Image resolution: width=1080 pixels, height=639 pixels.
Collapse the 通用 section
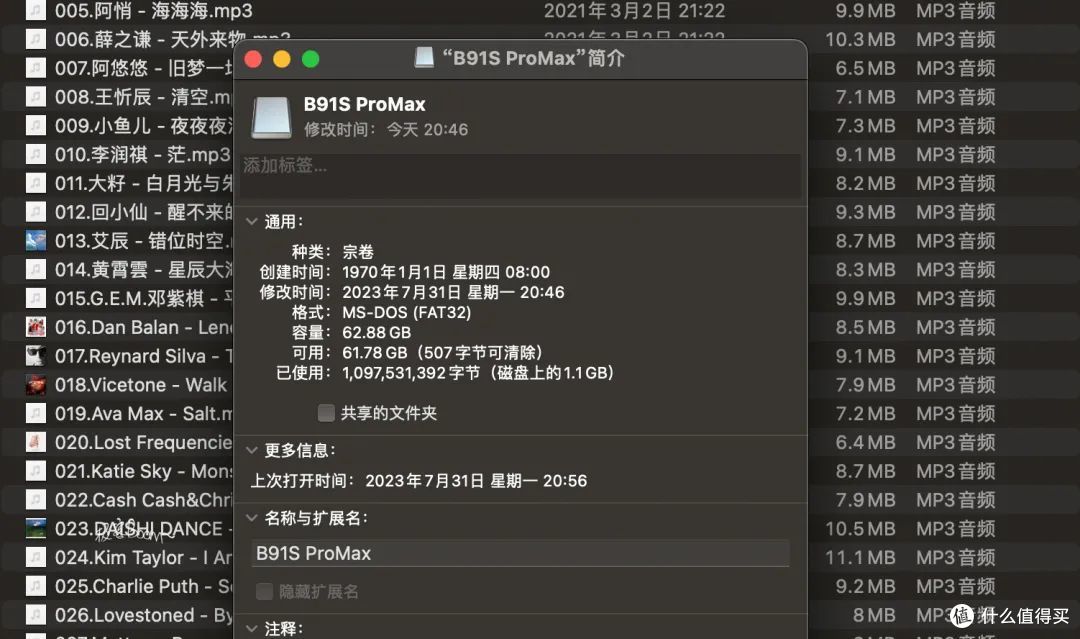pyautogui.click(x=251, y=222)
